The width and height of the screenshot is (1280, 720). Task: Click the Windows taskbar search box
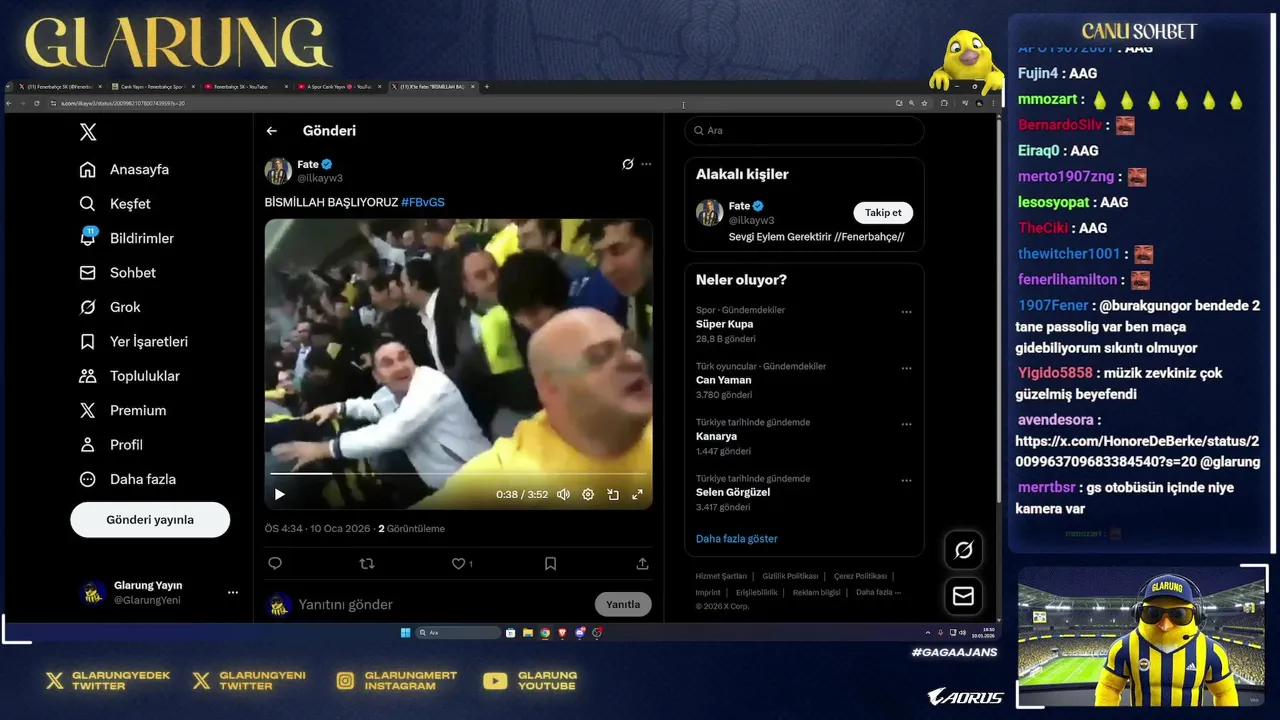pos(458,632)
